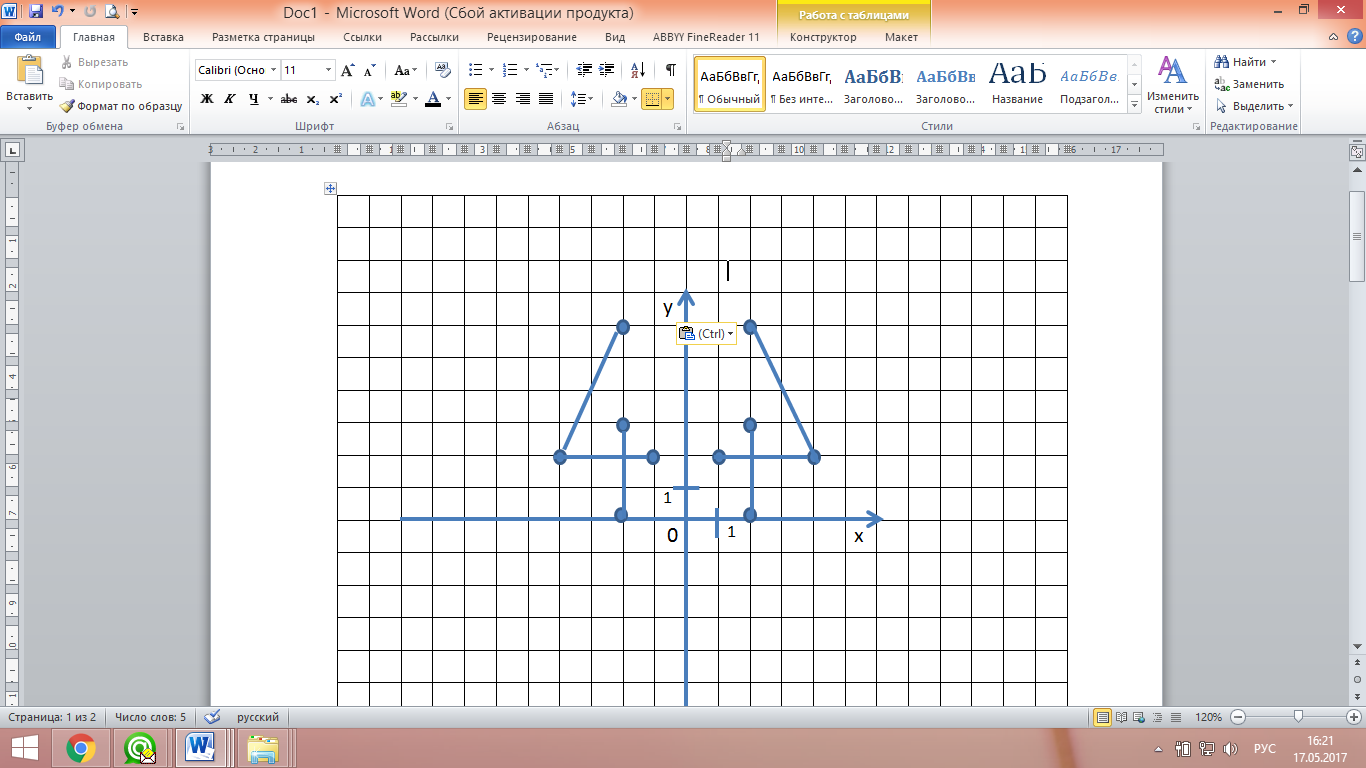Click the Изменить стили button
This screenshot has width=1366, height=768.
click(1172, 85)
